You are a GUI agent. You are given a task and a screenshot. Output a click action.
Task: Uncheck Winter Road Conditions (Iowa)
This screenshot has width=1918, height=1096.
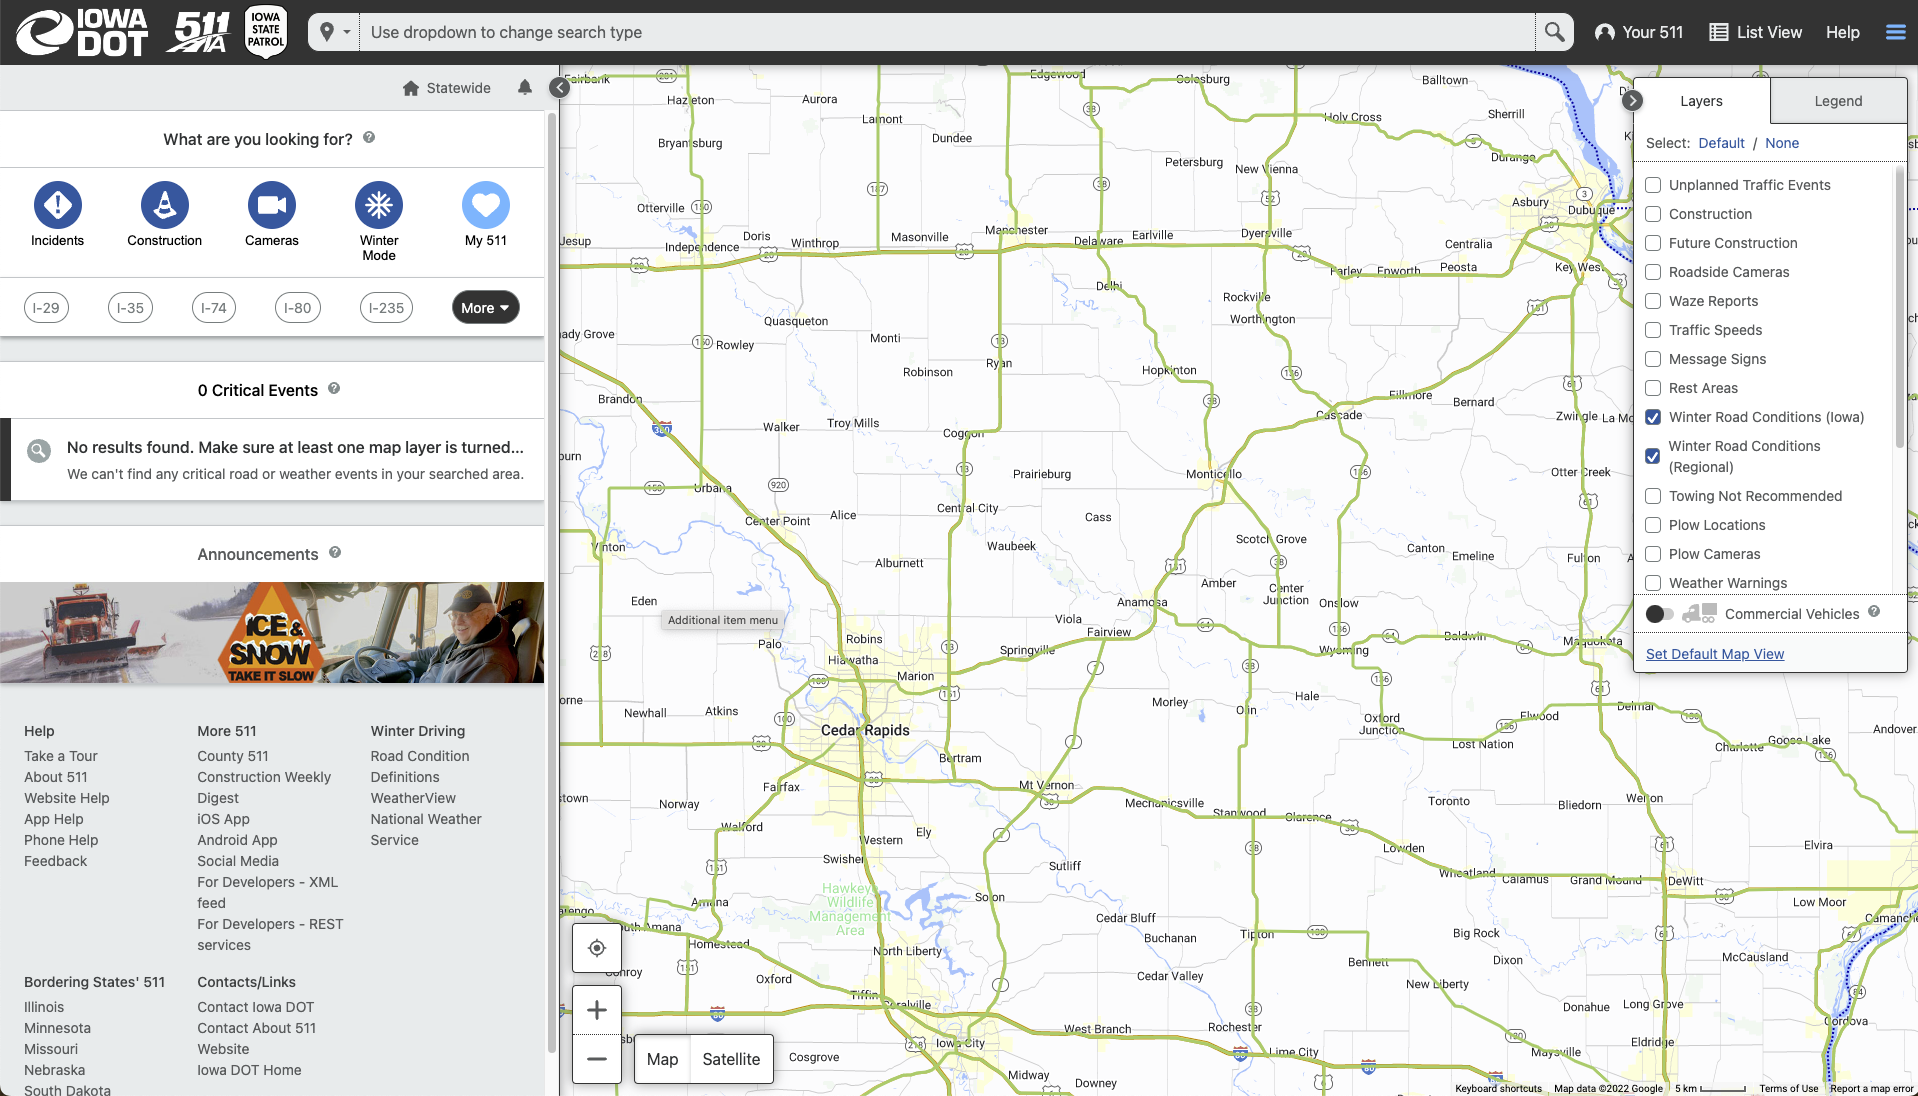tap(1653, 417)
